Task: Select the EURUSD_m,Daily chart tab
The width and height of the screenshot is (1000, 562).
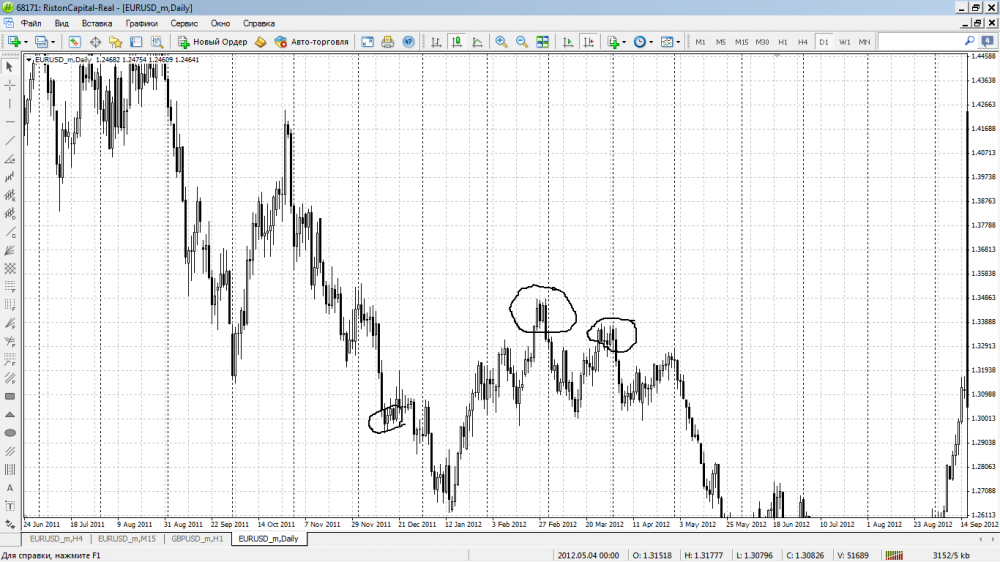Action: click(268, 539)
